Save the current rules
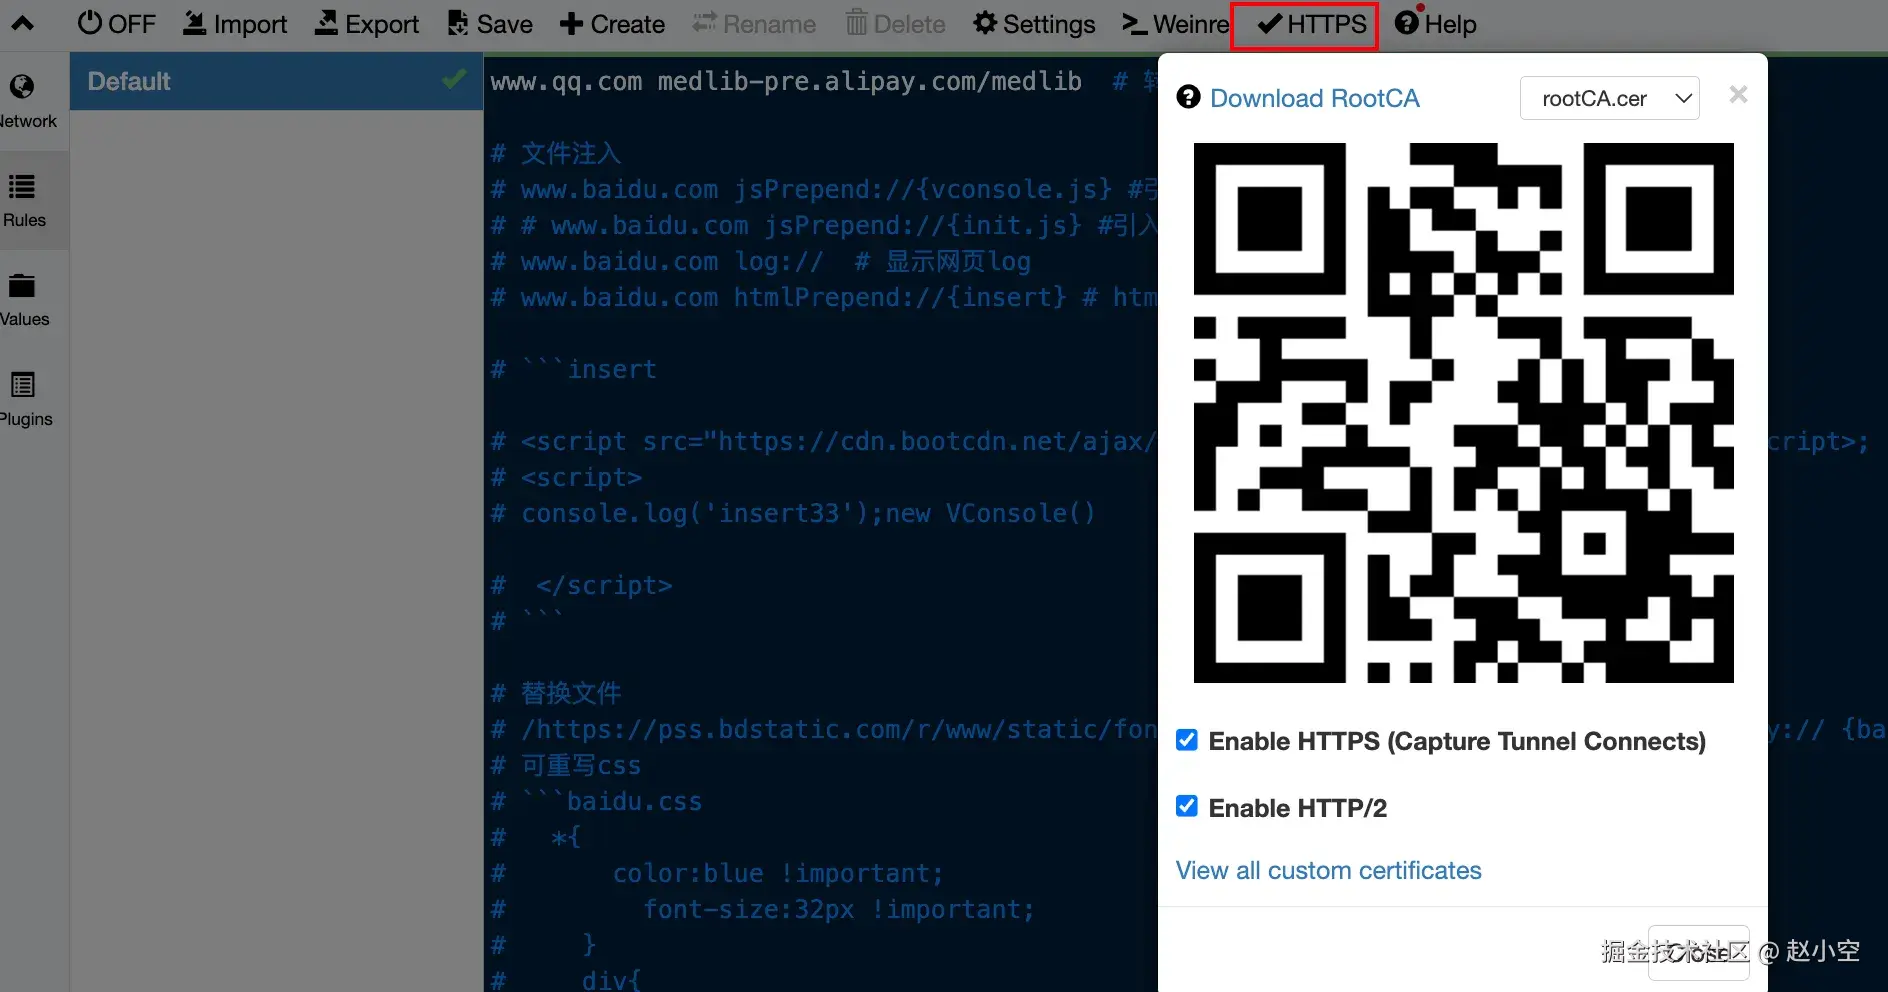 pos(490,24)
